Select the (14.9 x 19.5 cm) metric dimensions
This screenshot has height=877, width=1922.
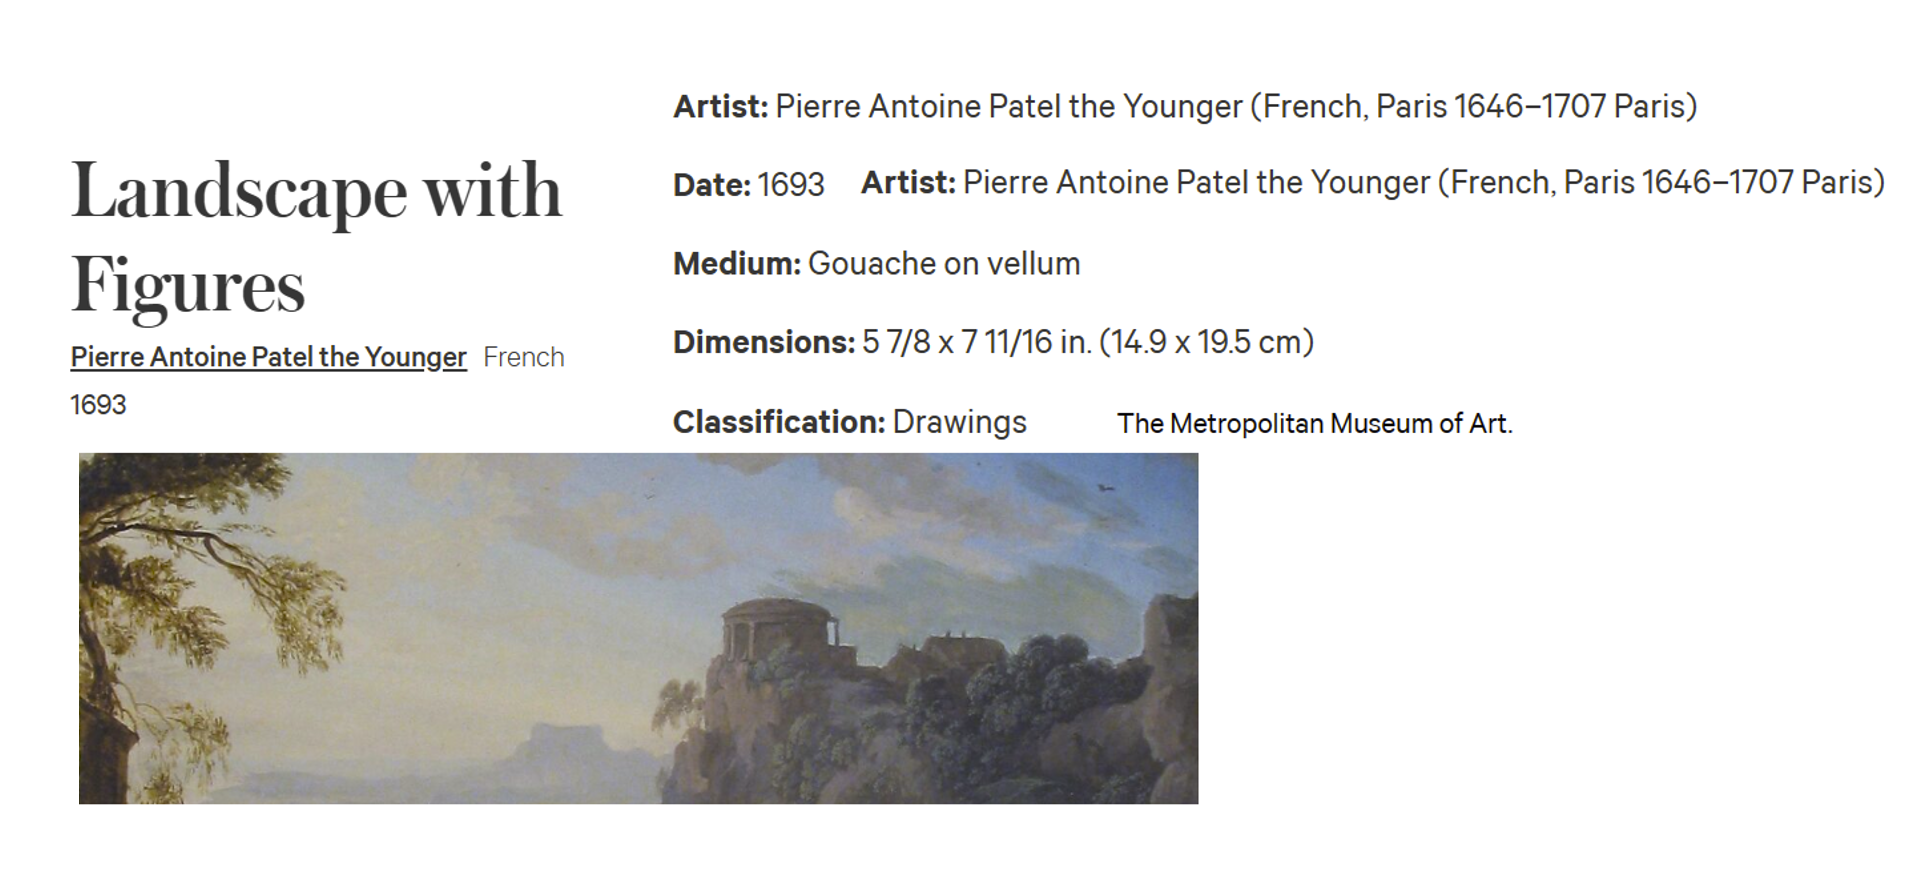[1206, 342]
